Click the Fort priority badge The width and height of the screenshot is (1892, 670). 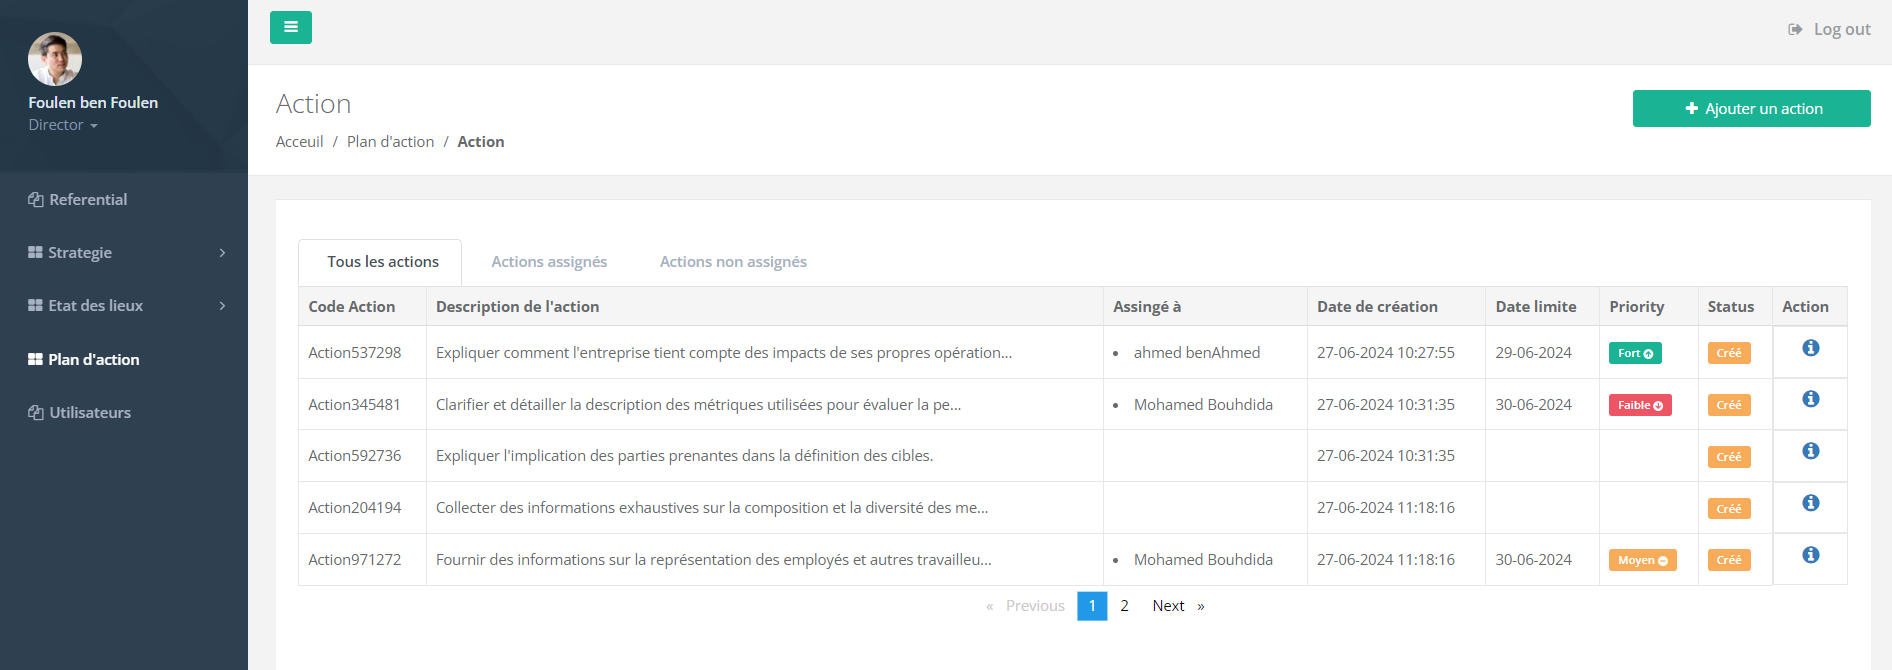pos(1635,353)
